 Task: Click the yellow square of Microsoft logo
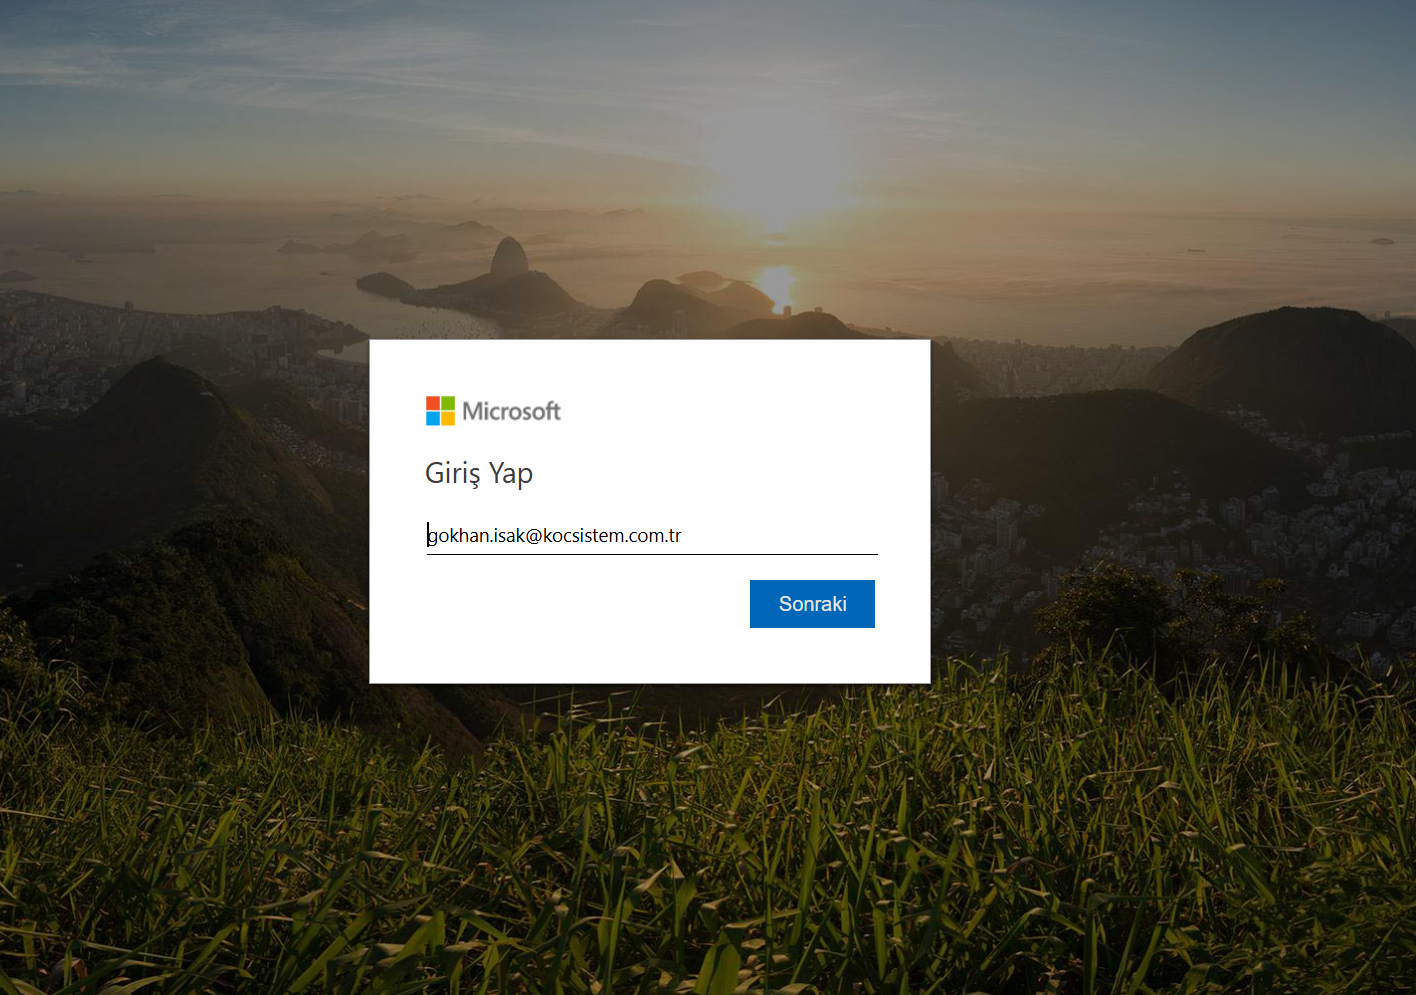(x=448, y=418)
